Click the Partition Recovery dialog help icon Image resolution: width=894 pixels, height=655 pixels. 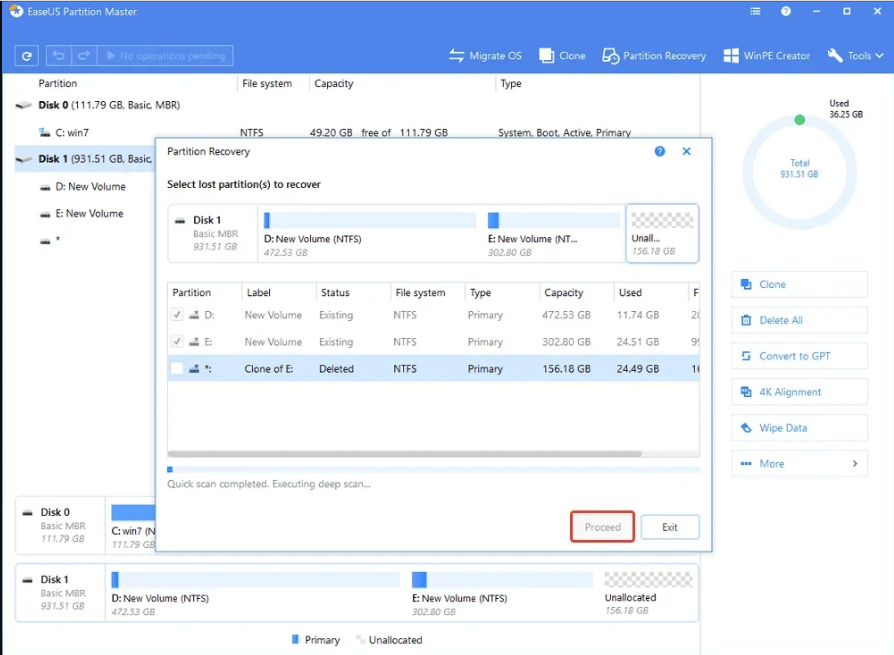(x=660, y=152)
